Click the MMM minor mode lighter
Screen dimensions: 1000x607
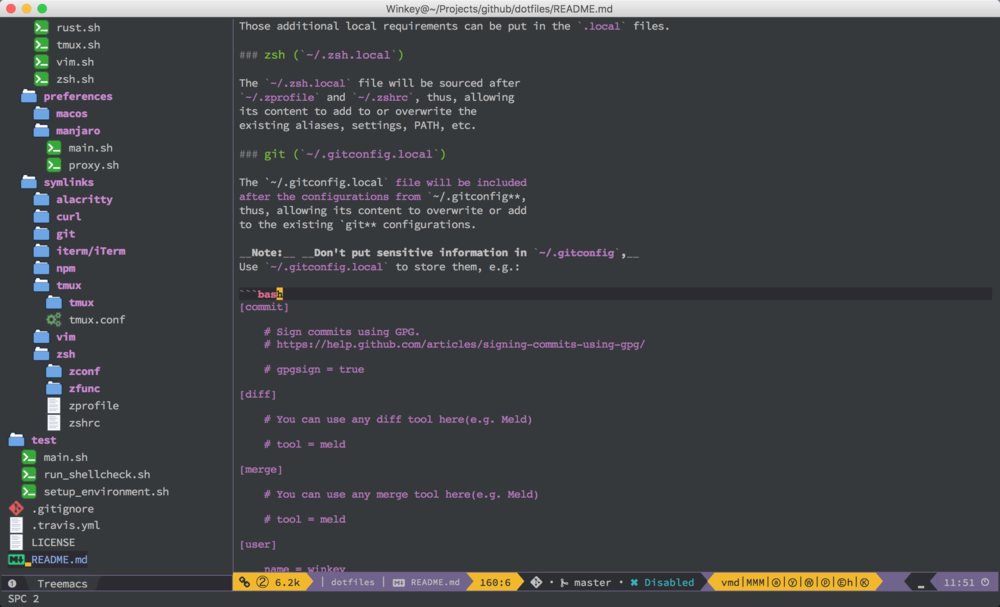[755, 582]
